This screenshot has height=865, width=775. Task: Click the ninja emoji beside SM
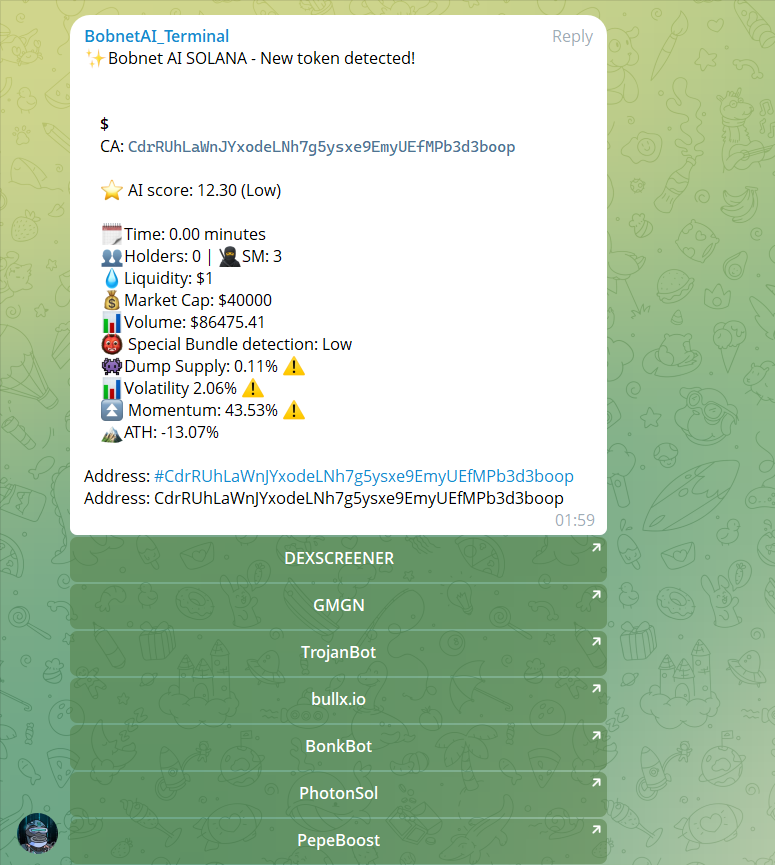[x=229, y=257]
